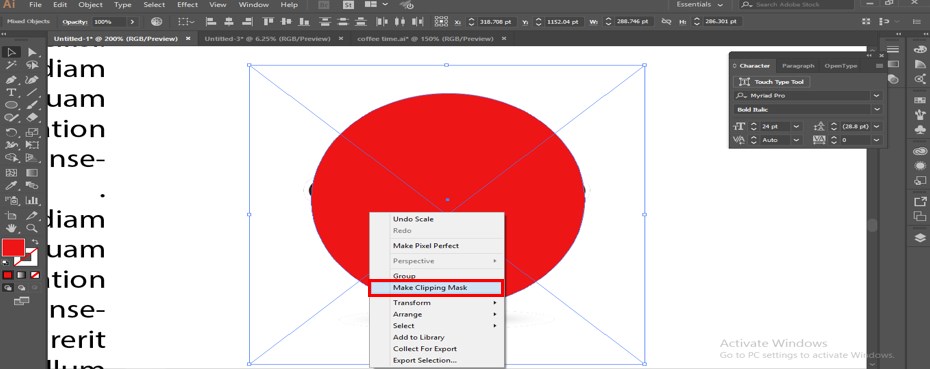Enable Draw Normal mode
This screenshot has height=369, width=930.
click(8, 288)
